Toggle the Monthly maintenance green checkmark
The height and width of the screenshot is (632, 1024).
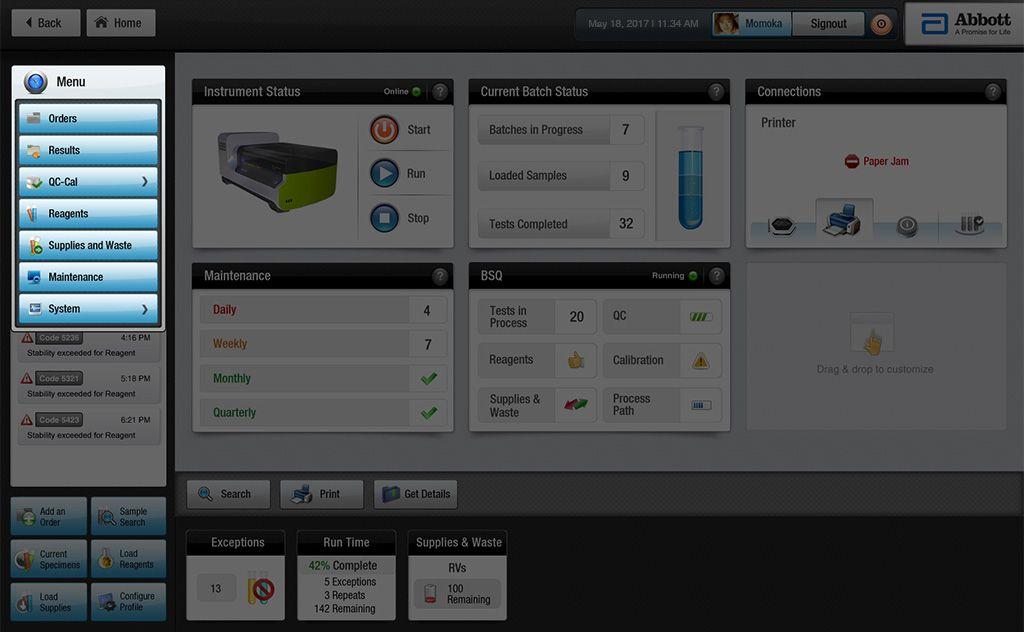(x=429, y=379)
